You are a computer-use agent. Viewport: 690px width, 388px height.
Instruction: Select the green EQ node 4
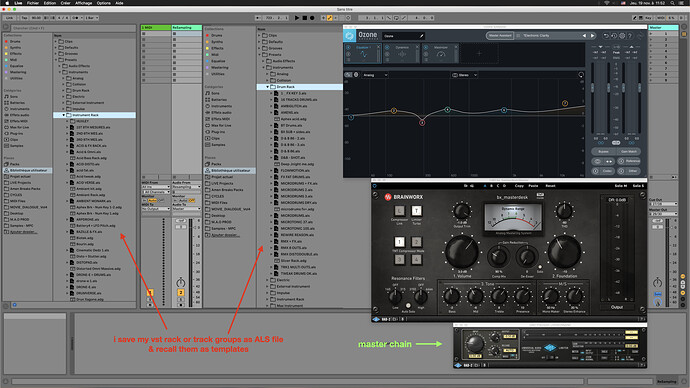click(448, 110)
